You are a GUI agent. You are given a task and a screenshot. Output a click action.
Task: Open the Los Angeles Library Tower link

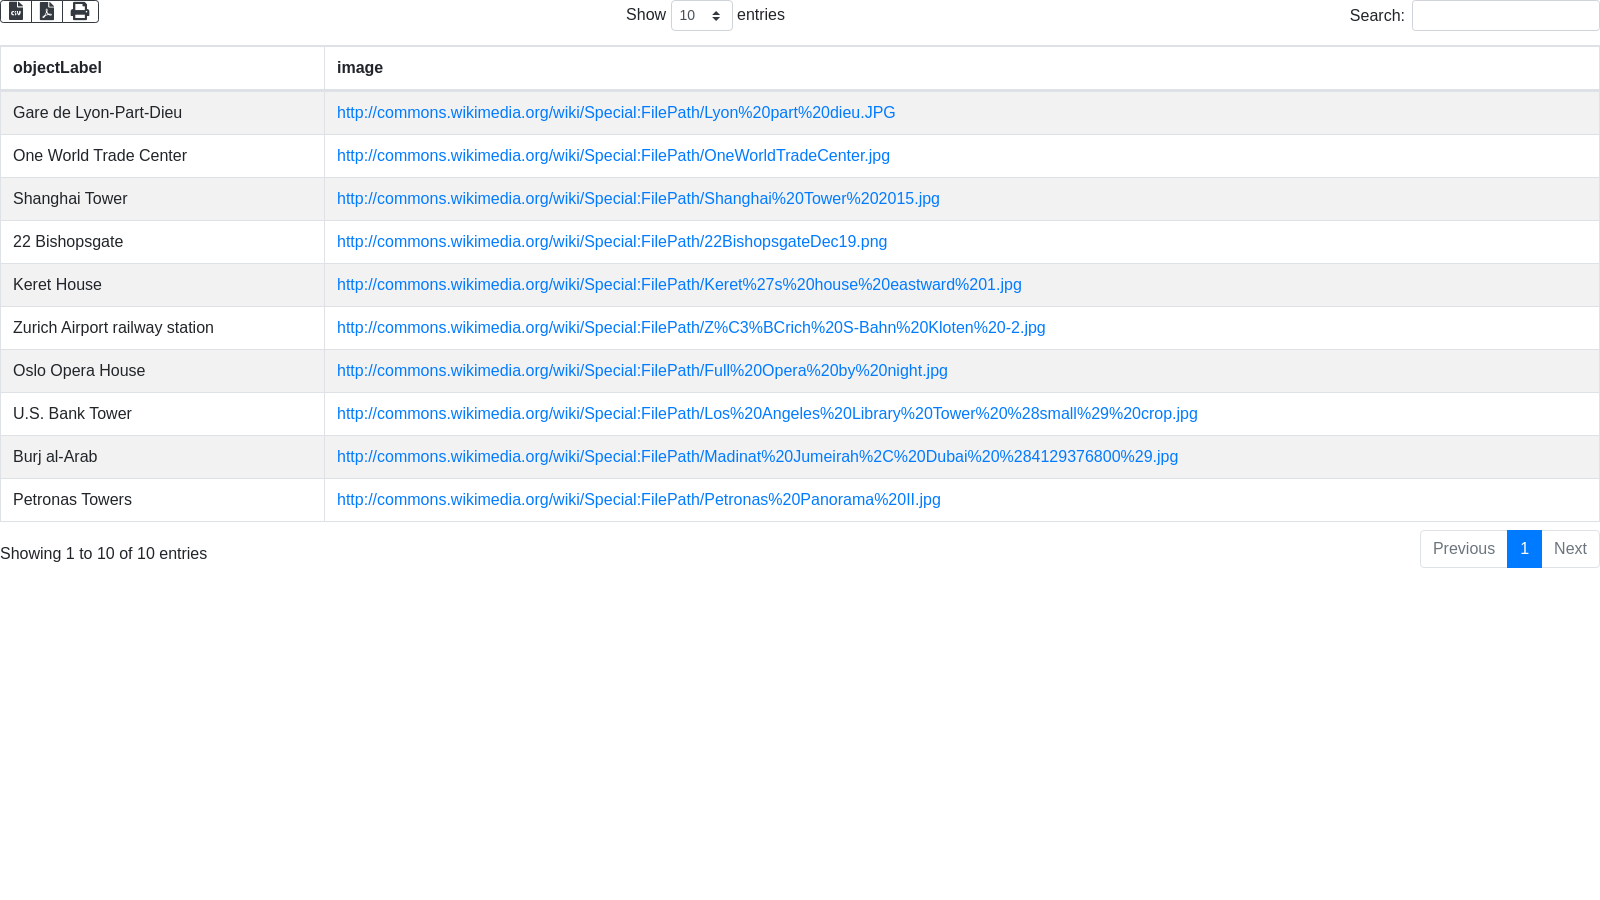(767, 414)
